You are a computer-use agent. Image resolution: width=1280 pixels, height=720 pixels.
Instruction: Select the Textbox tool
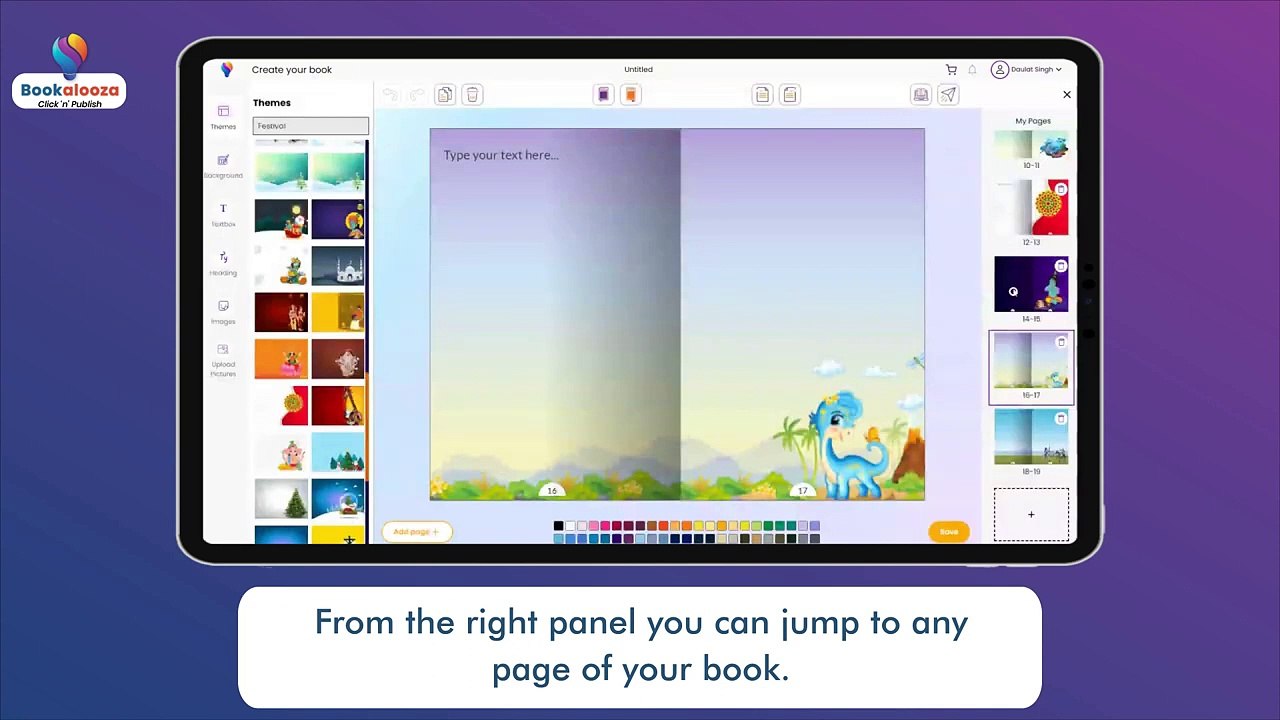[x=223, y=215]
